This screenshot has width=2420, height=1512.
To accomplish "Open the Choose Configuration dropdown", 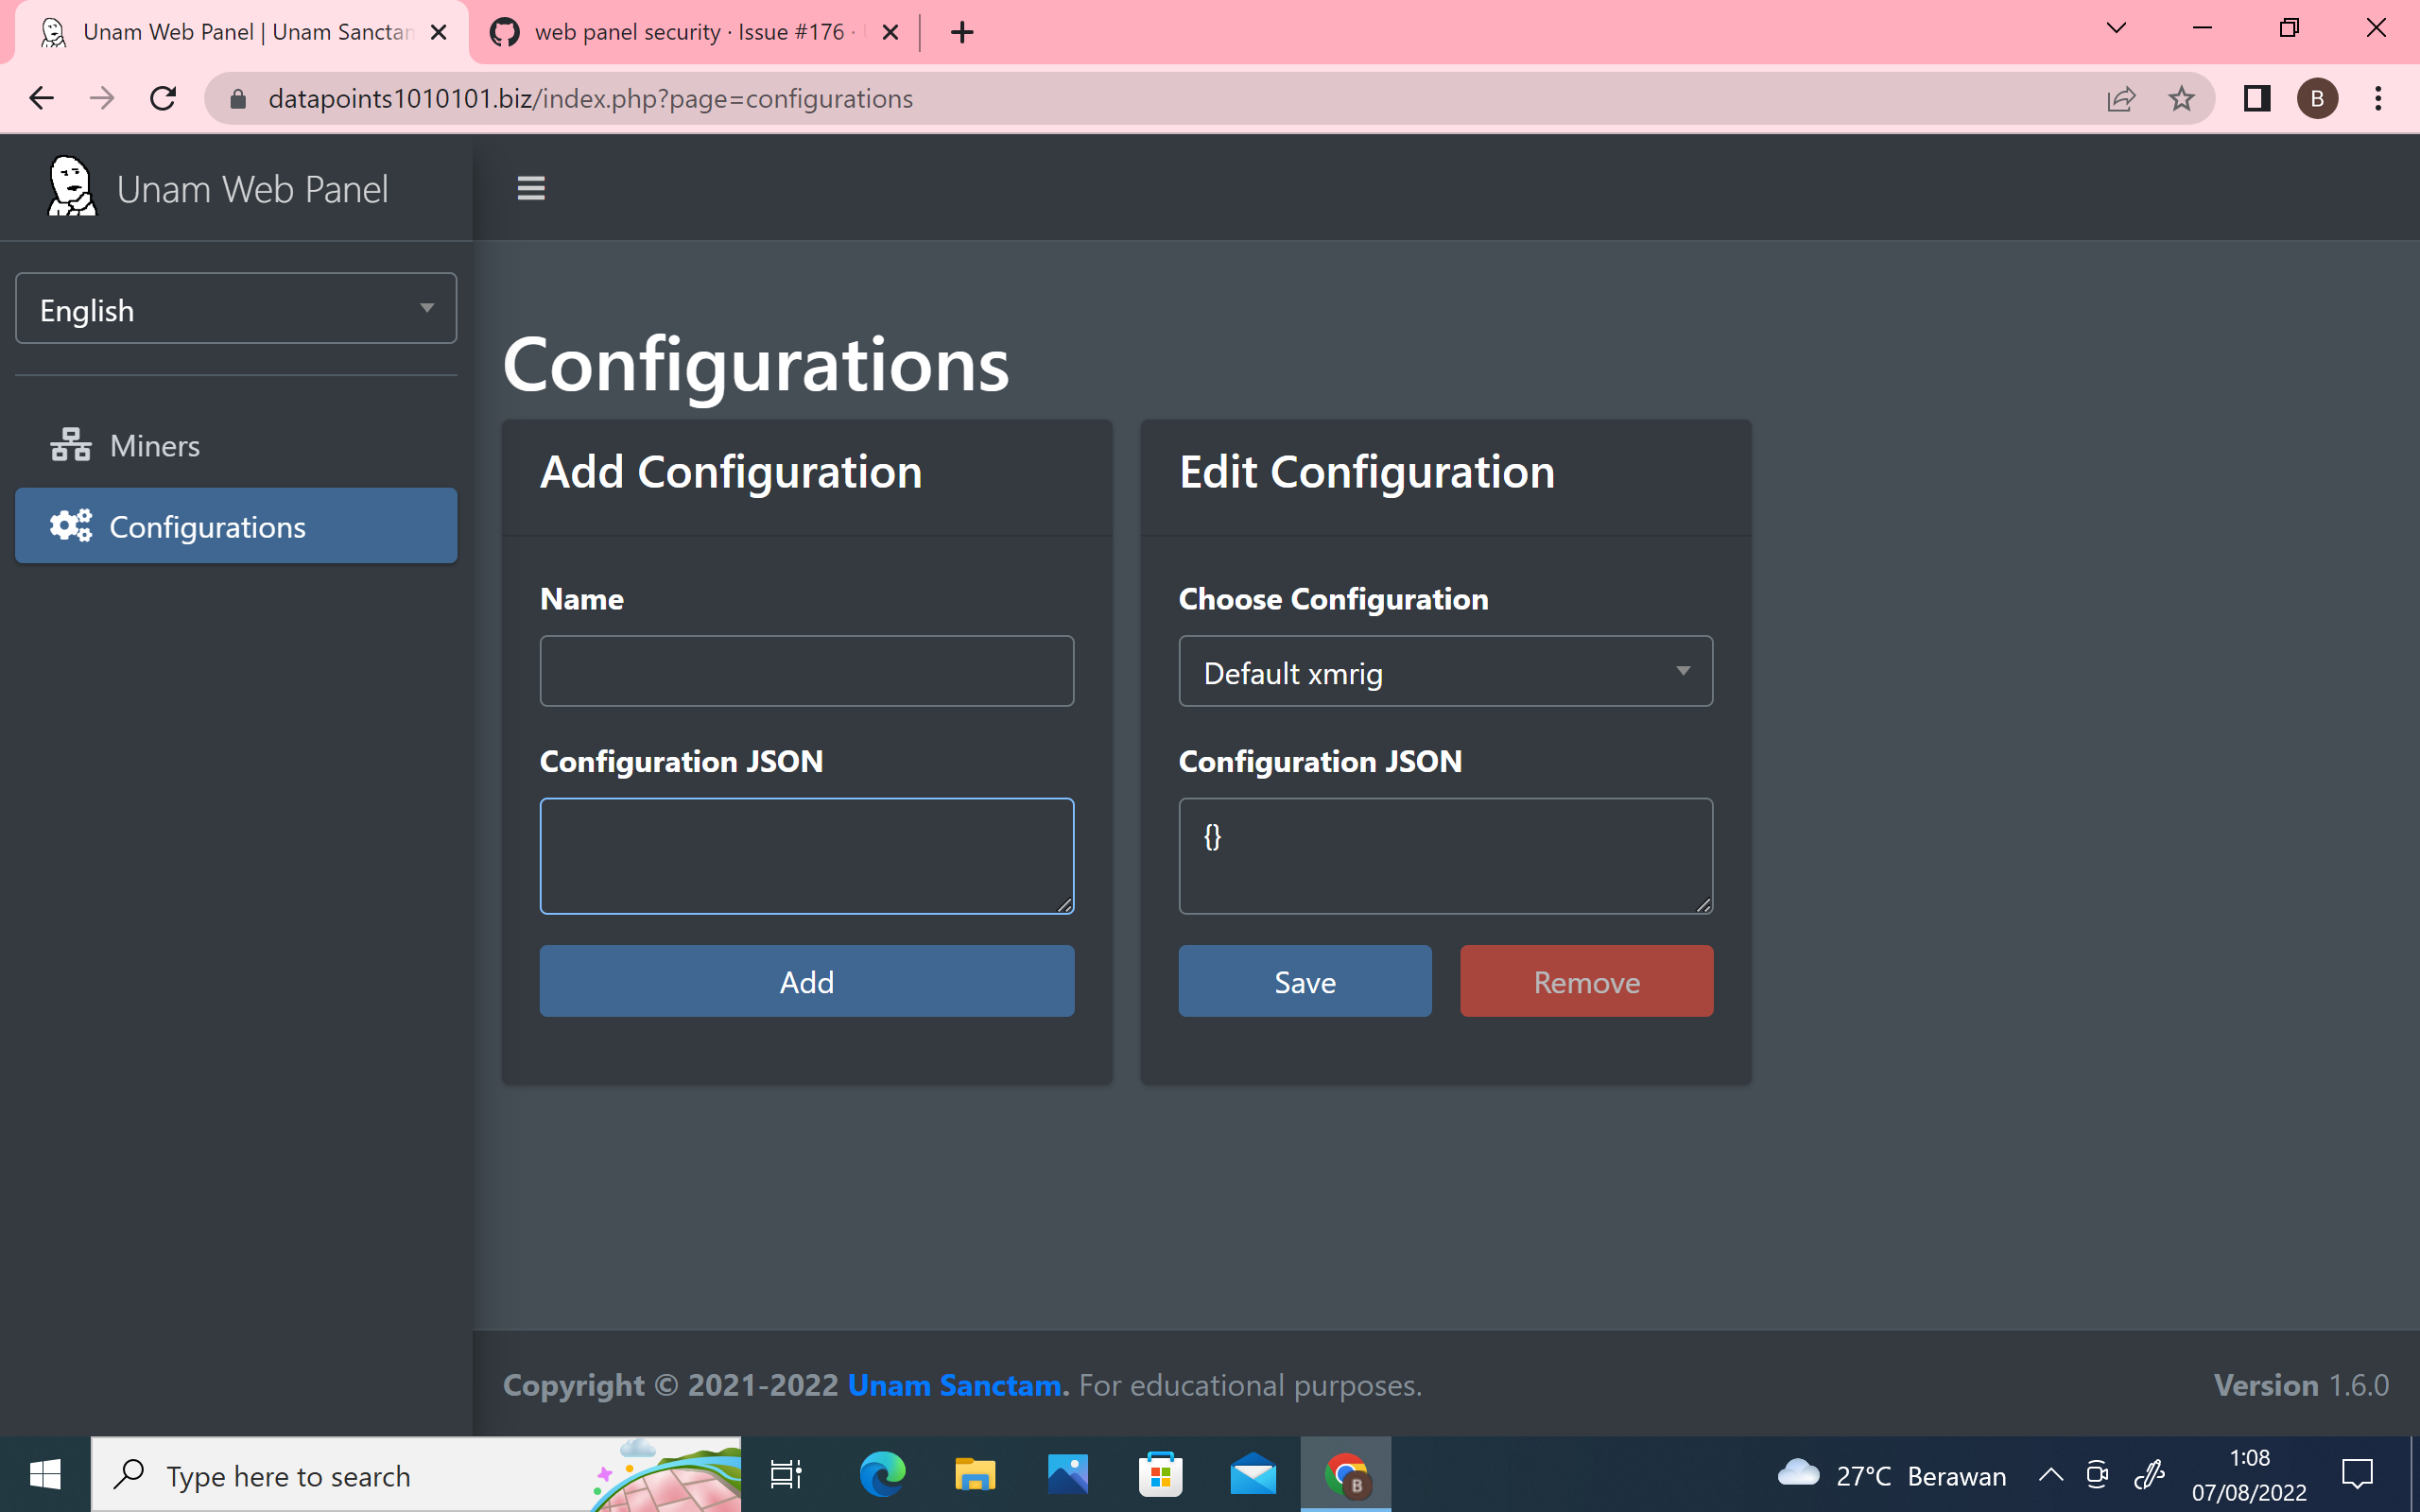I will pos(1445,671).
